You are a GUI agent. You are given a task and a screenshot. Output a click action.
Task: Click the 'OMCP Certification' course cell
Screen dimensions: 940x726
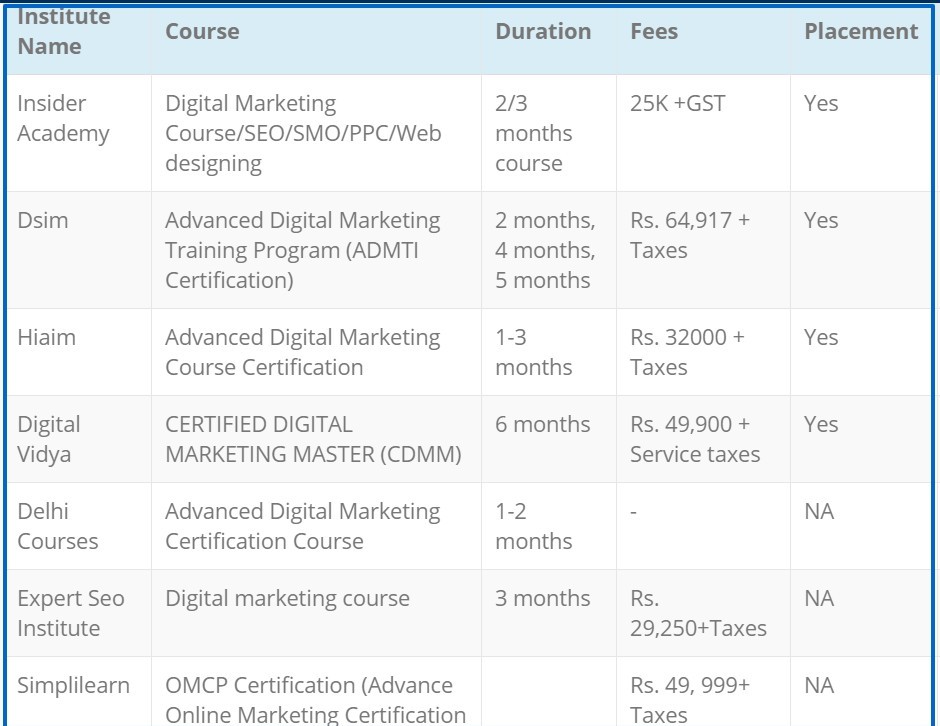317,691
